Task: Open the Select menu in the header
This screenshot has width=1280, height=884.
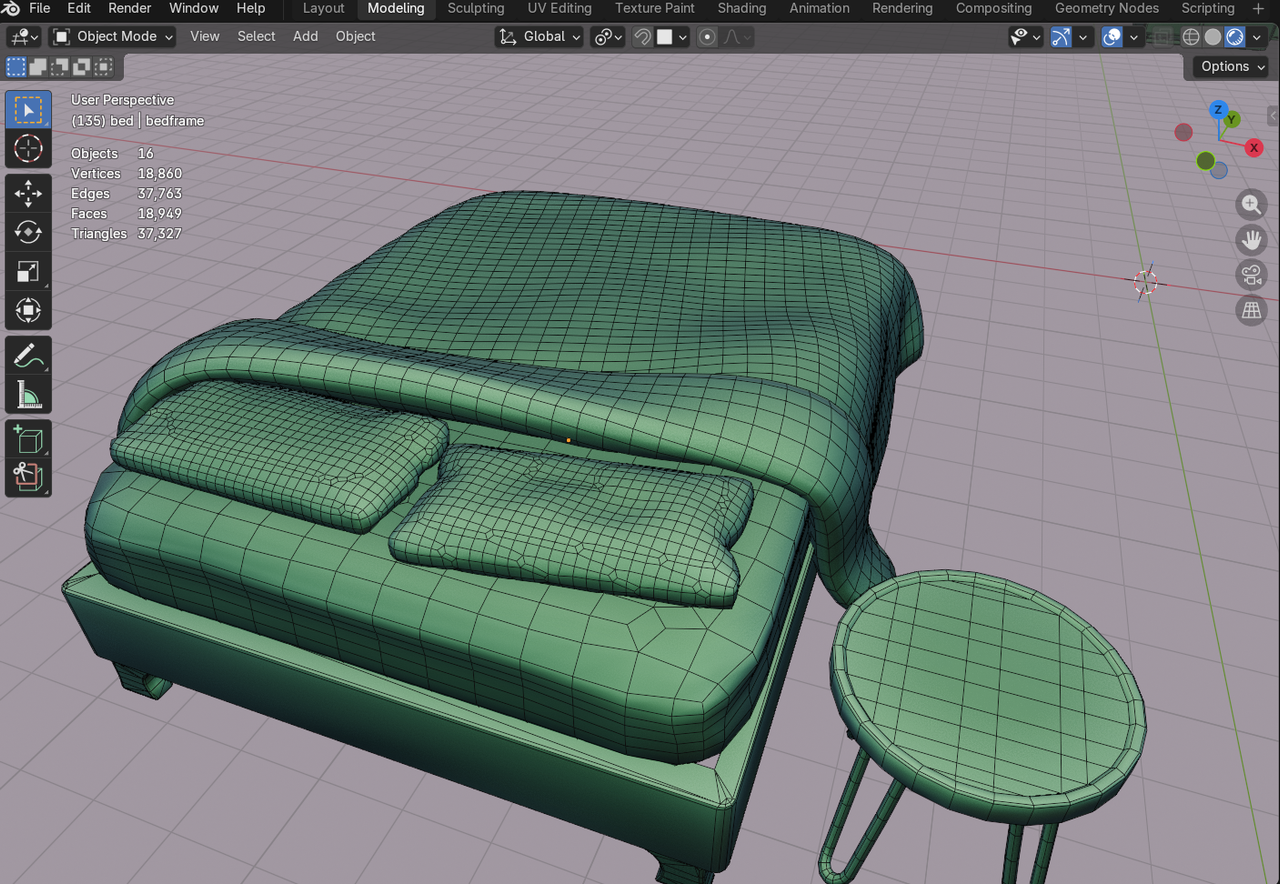Action: click(x=256, y=36)
